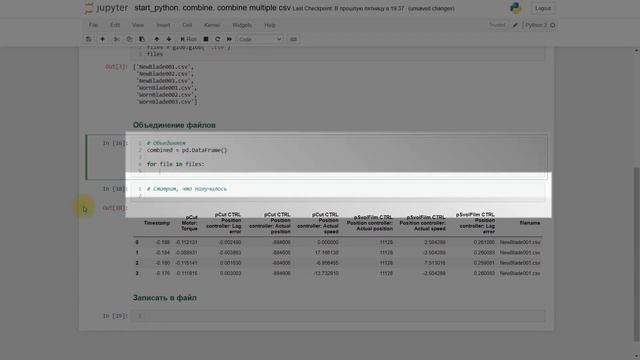This screenshot has width=640, height=360.
Task: Click the filename column header
Action: tap(530, 223)
